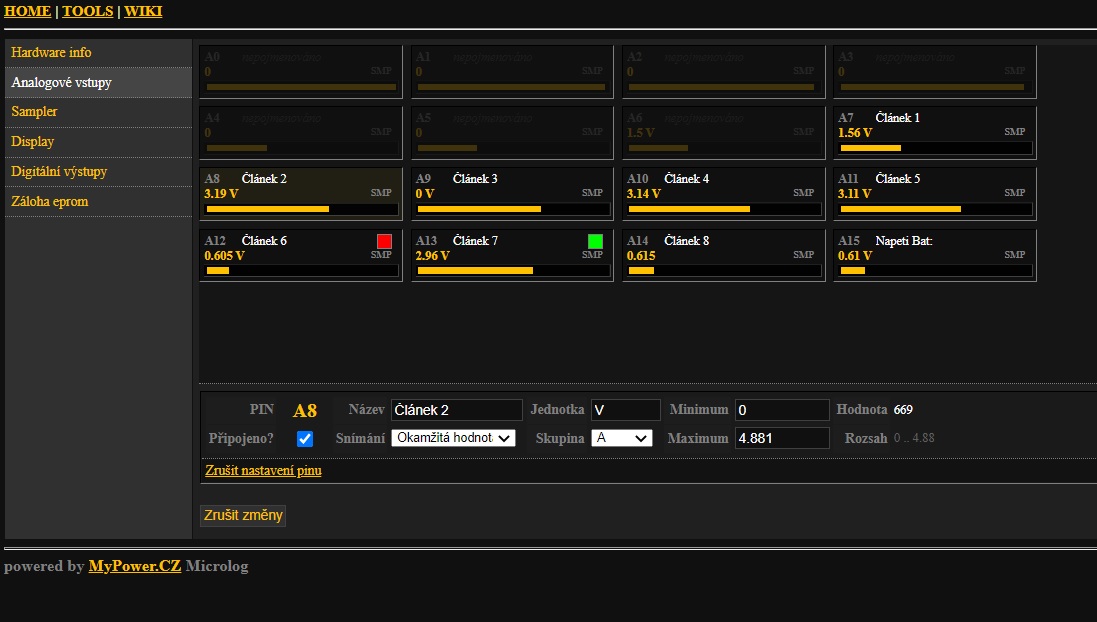
Task: Select the A14 Článek 8 input tile
Action: 722,256
